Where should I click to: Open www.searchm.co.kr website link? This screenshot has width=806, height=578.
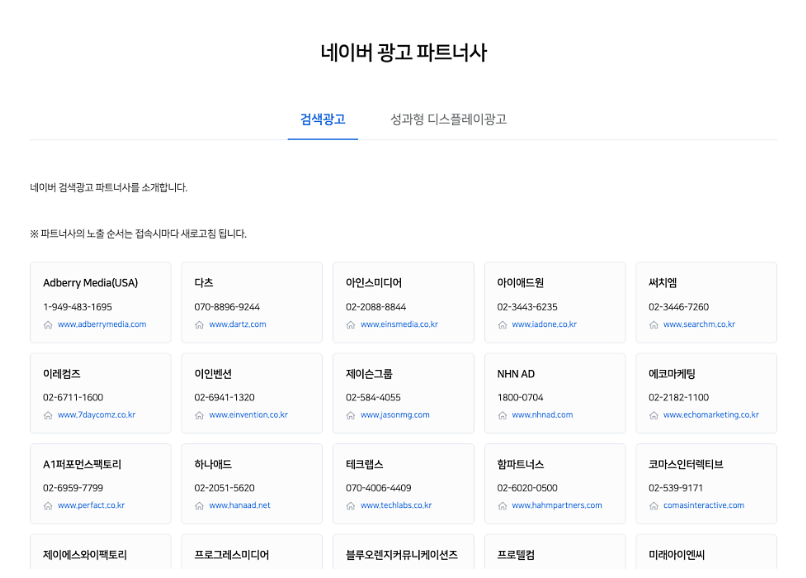coord(699,324)
